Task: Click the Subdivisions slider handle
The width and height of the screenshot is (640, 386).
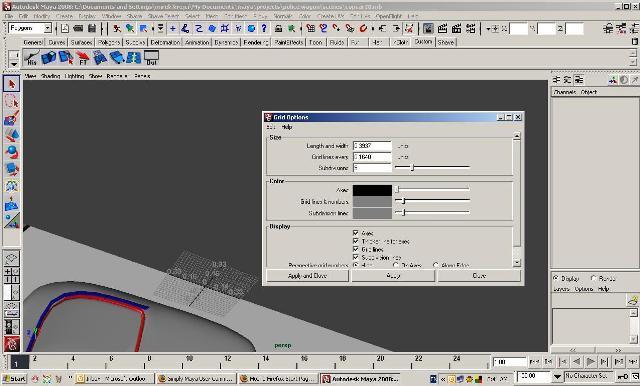Action: pos(412,167)
